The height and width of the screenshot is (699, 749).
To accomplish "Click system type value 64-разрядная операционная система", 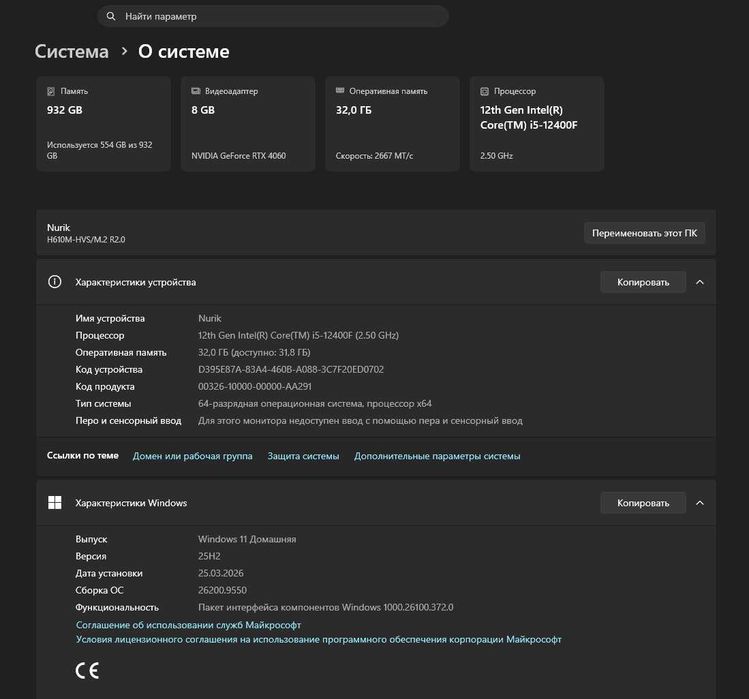I will pyautogui.click(x=315, y=403).
